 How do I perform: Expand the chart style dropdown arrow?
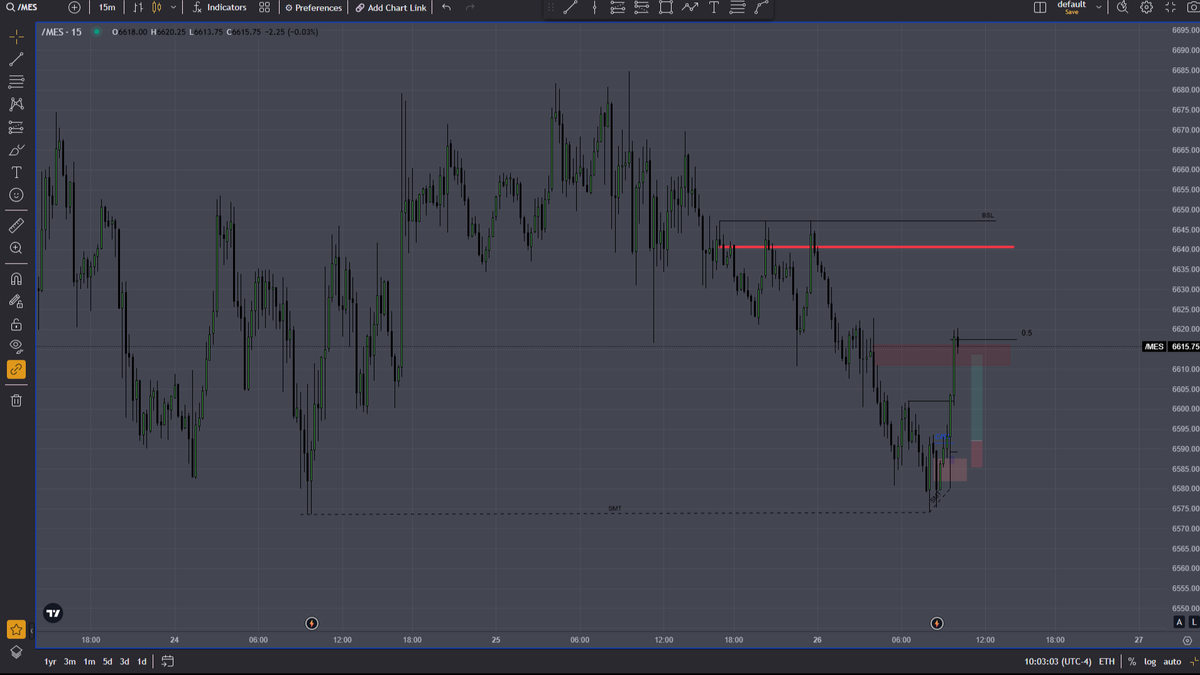pyautogui.click(x=173, y=7)
